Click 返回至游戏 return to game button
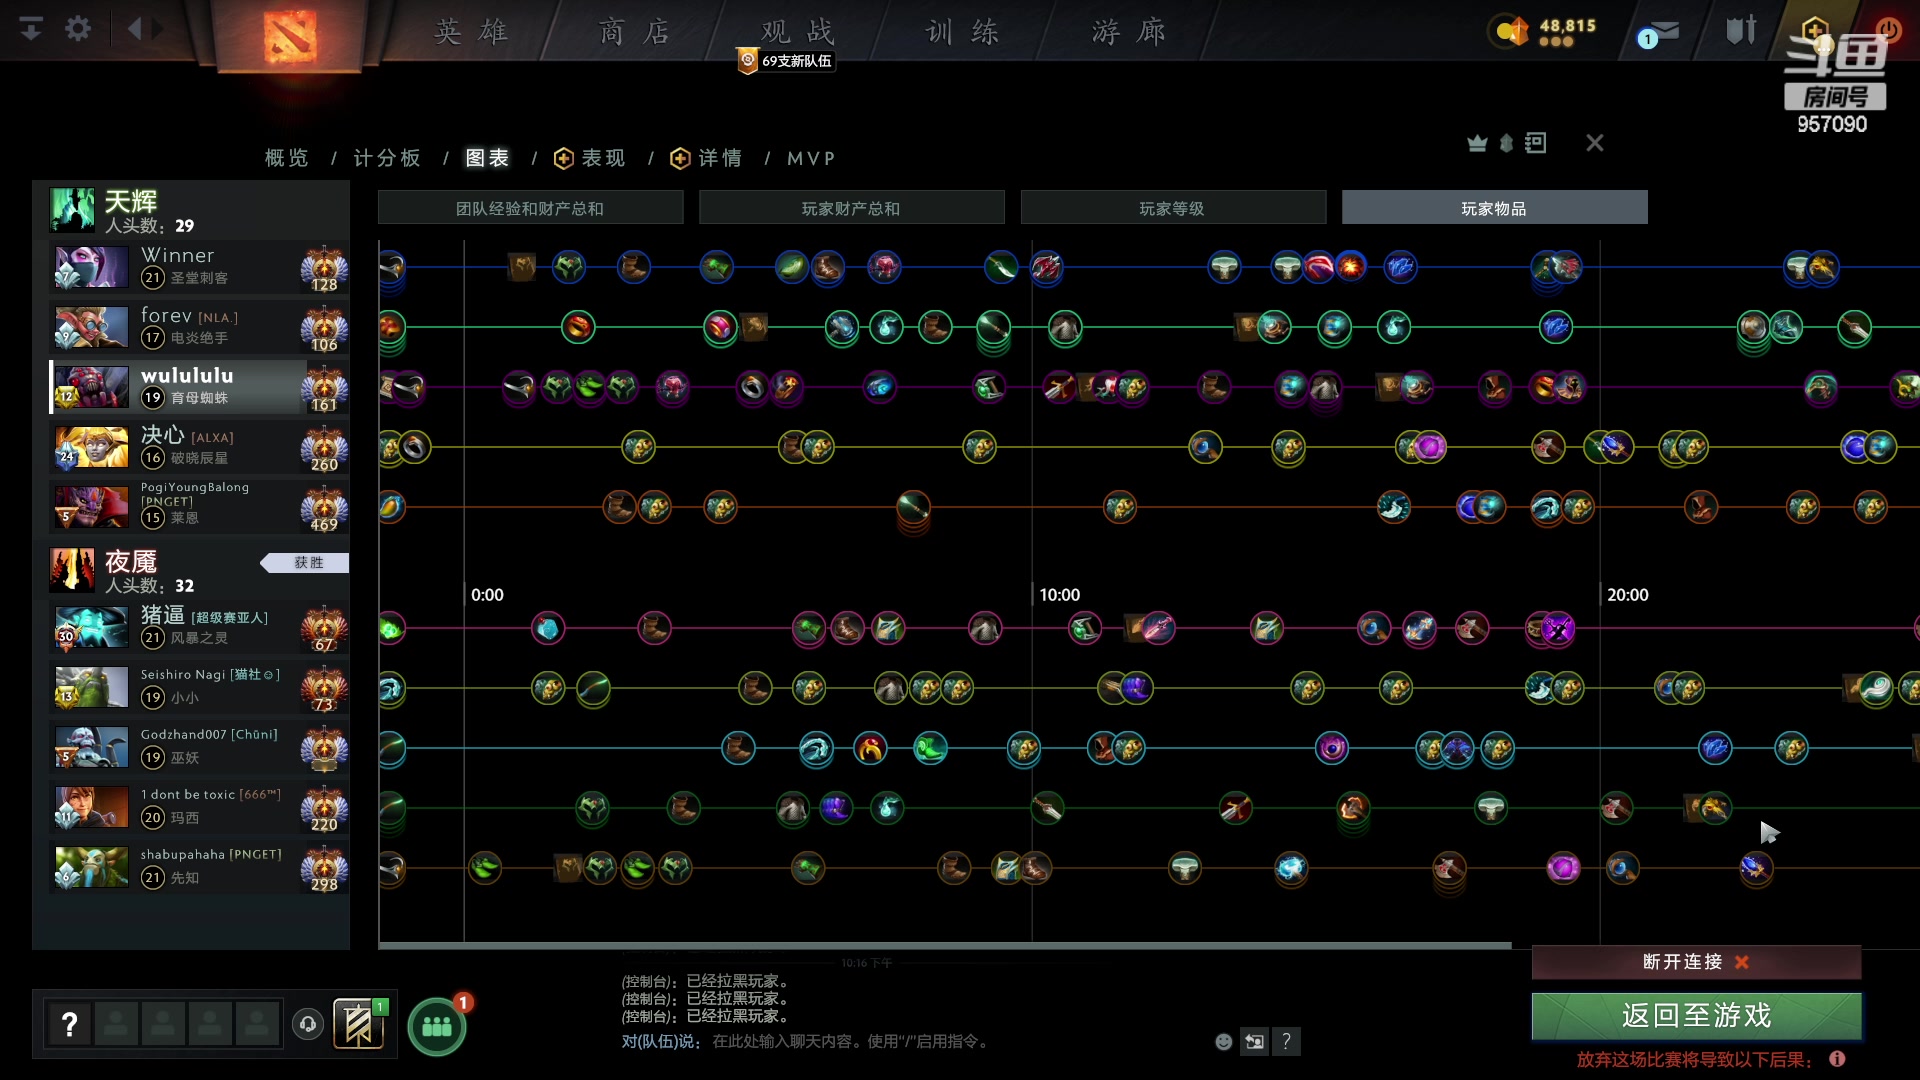 (x=1696, y=1016)
